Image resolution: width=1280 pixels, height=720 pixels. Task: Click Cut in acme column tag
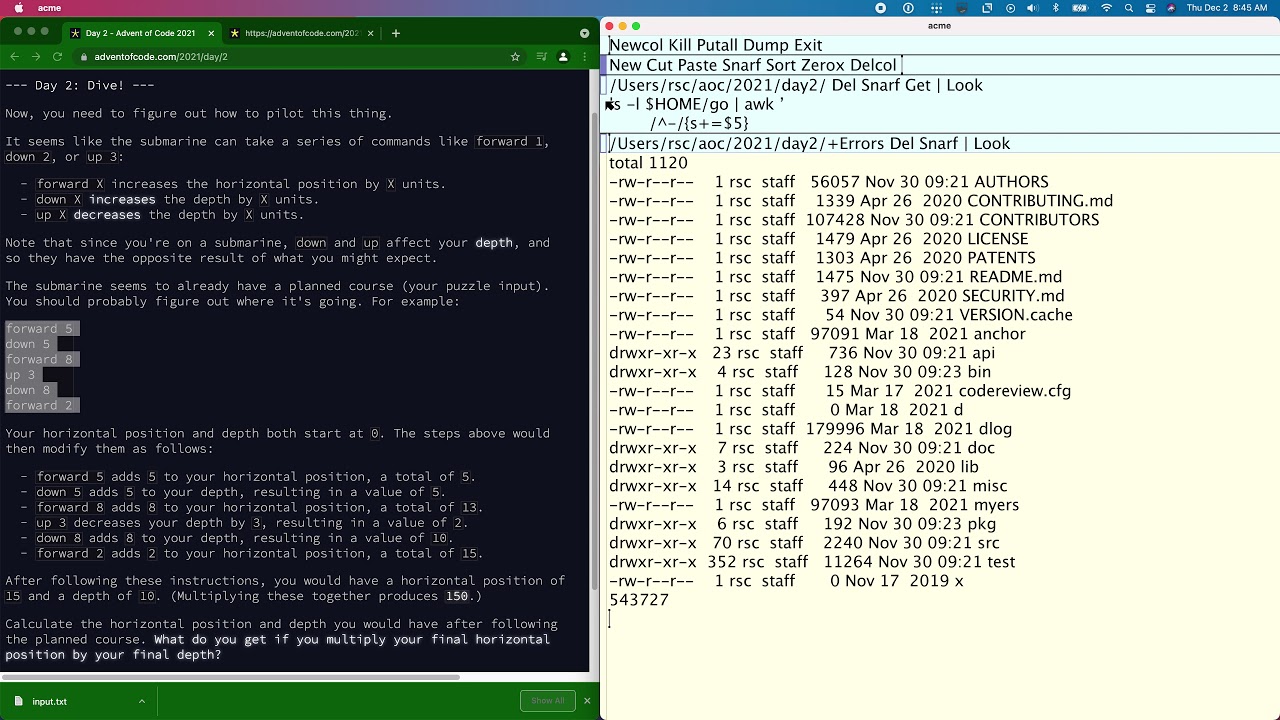pyautogui.click(x=660, y=65)
